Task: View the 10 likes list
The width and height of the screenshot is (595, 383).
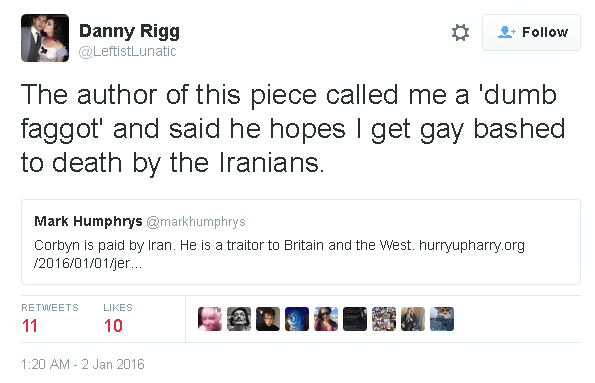Action: pyautogui.click(x=118, y=318)
